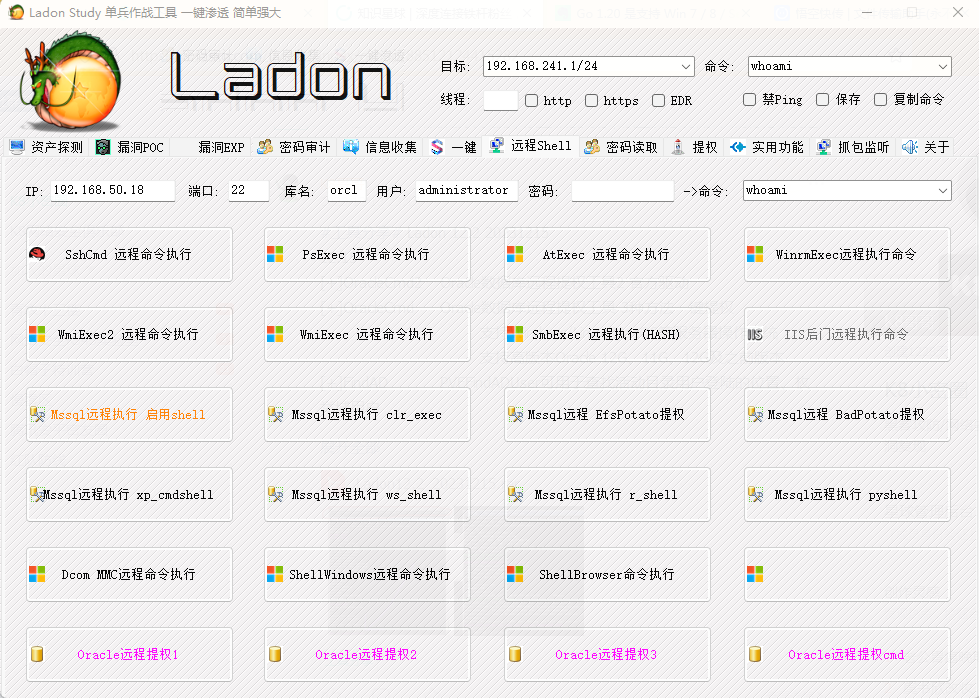The height and width of the screenshot is (698, 979).
Task: Expand the 目标 target dropdown
Action: 686,66
